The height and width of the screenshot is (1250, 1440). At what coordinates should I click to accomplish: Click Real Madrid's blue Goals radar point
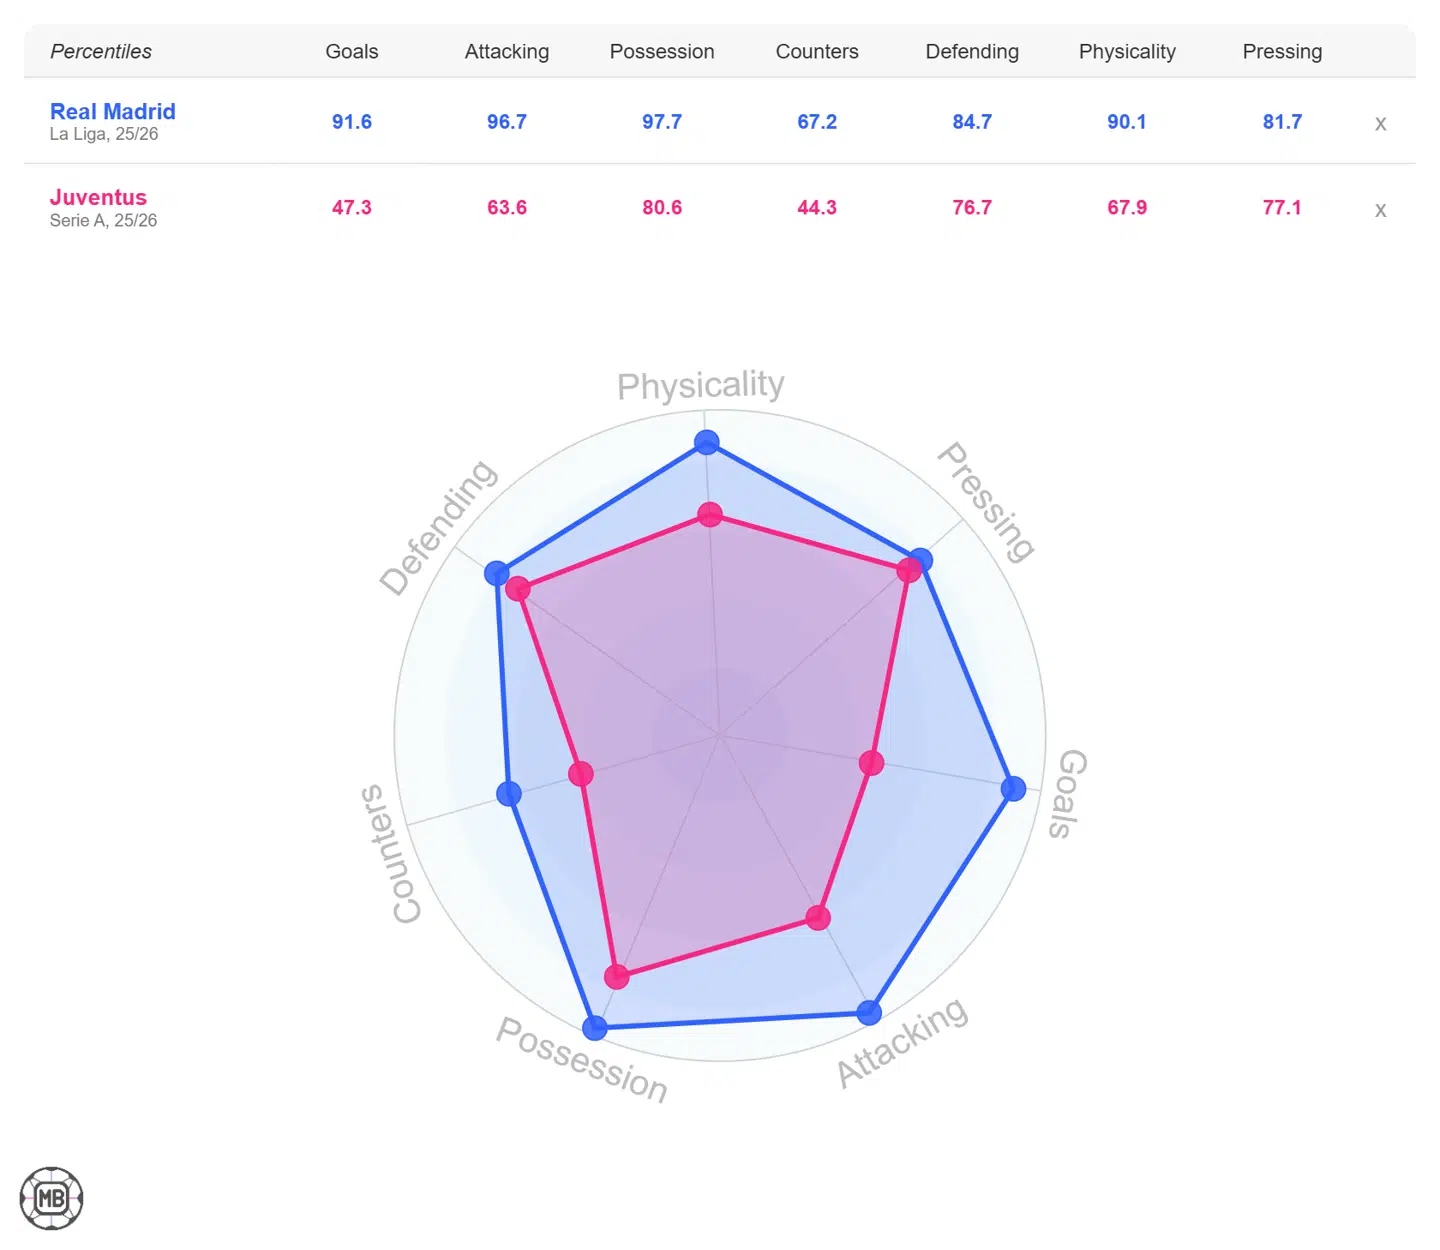tap(1013, 788)
